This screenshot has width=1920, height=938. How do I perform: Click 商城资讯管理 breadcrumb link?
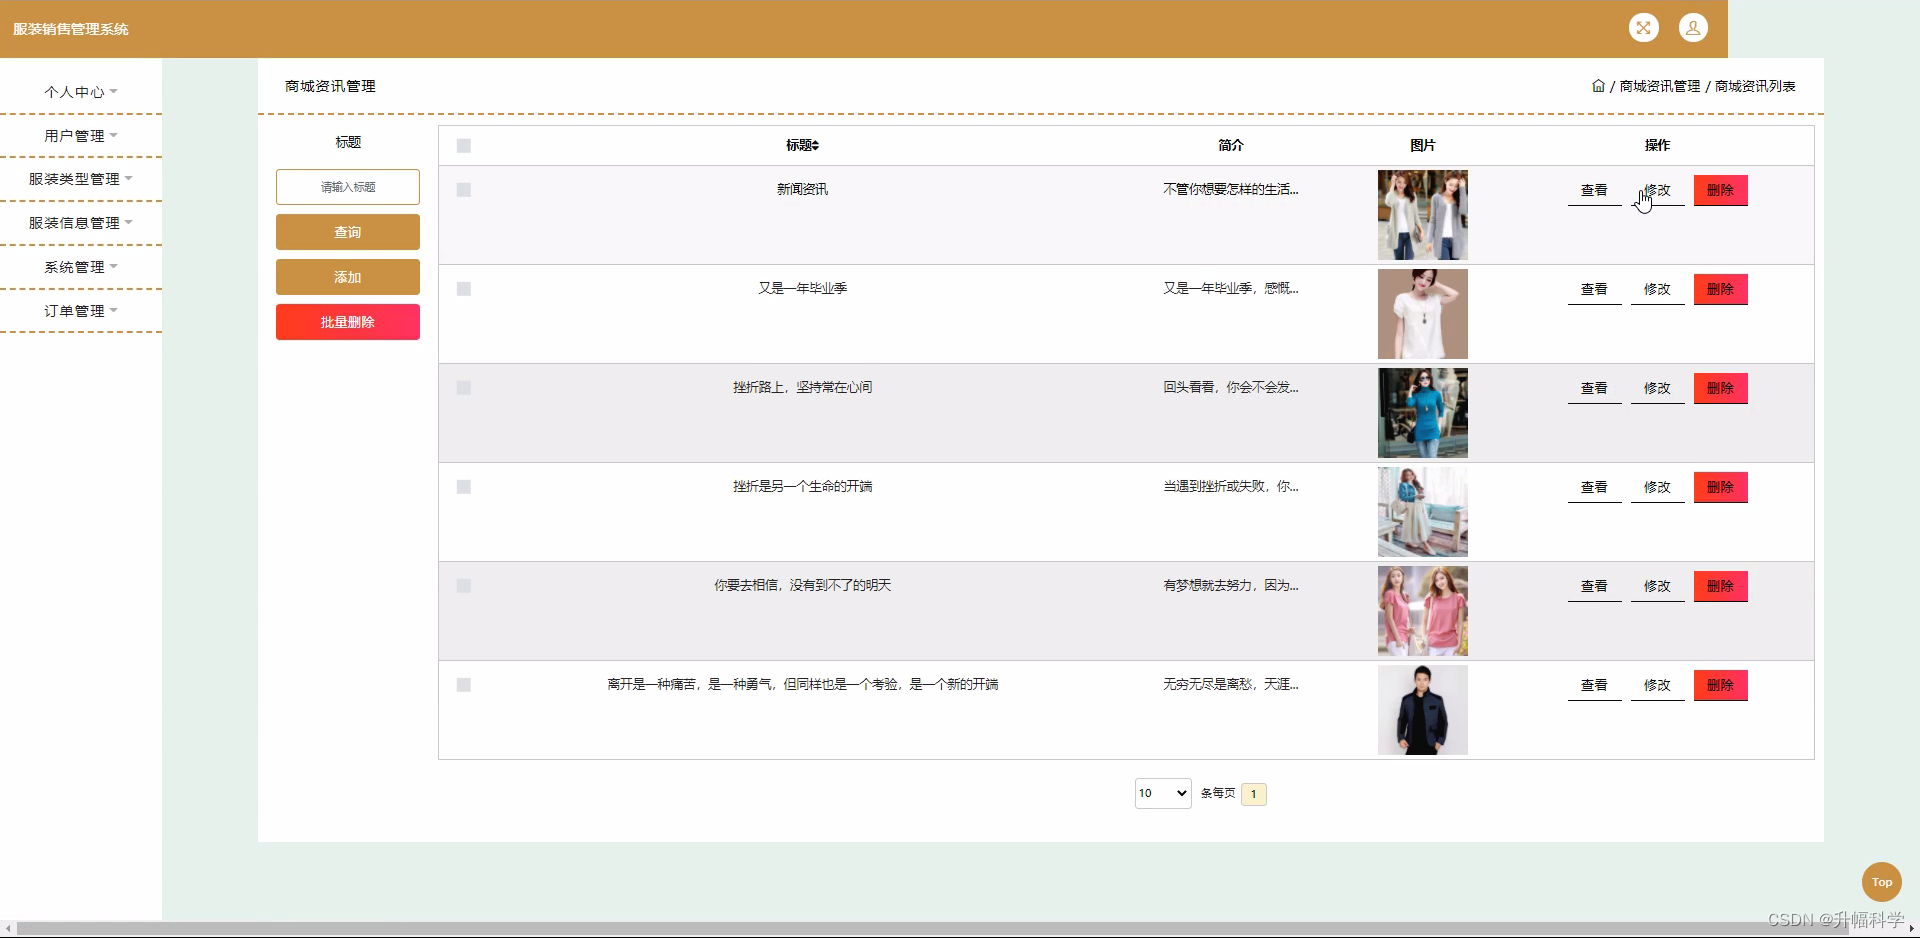(1659, 86)
